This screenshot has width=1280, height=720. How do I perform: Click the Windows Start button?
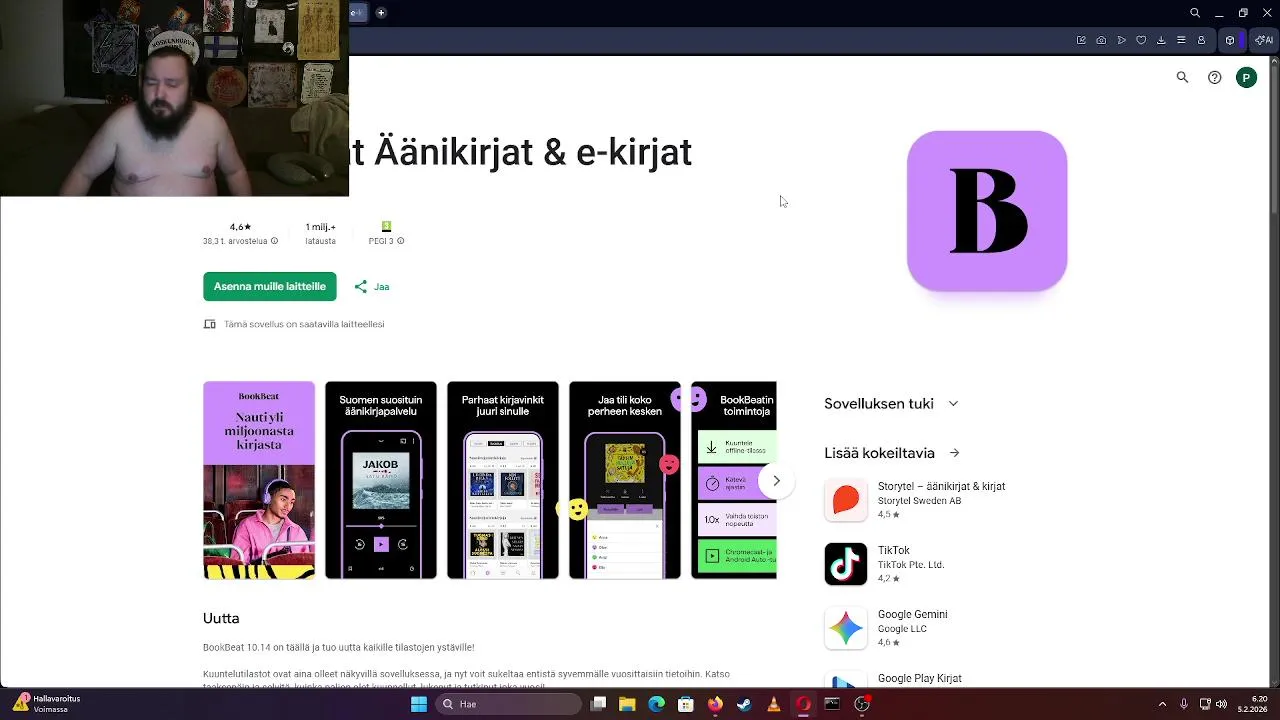coord(419,704)
